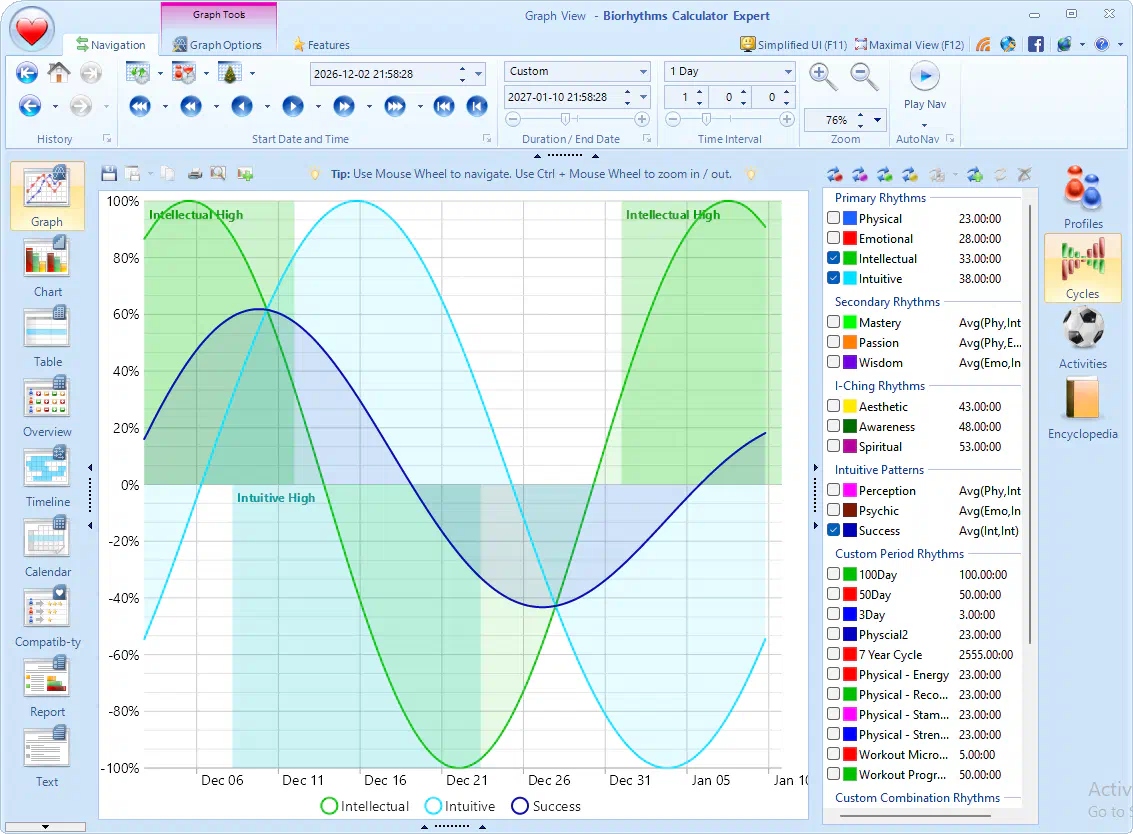Disable the Success rhythm checkbox
Screen dimensions: 1133x834
(x=834, y=530)
